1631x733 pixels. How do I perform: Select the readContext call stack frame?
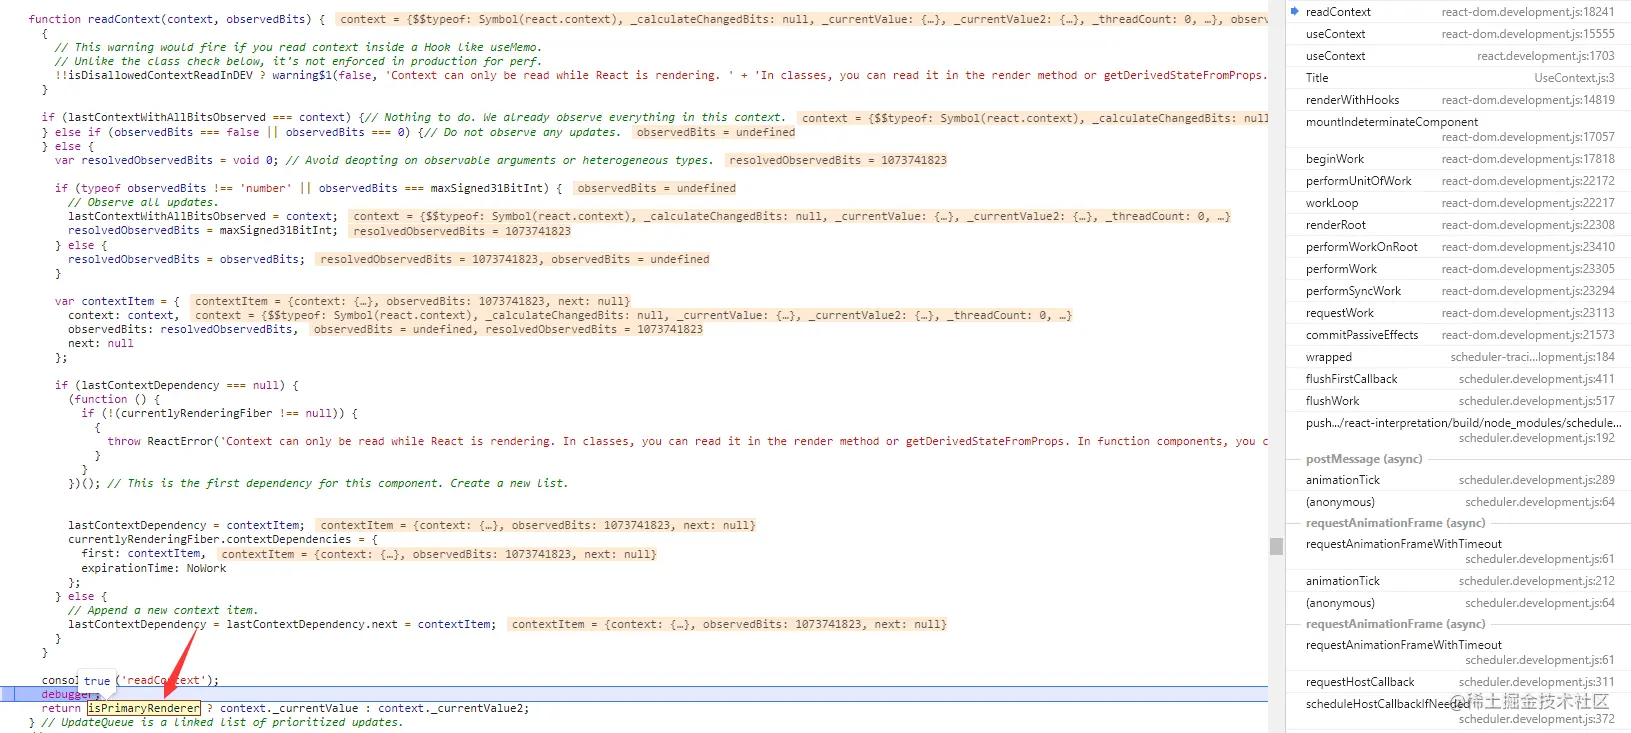click(1458, 12)
